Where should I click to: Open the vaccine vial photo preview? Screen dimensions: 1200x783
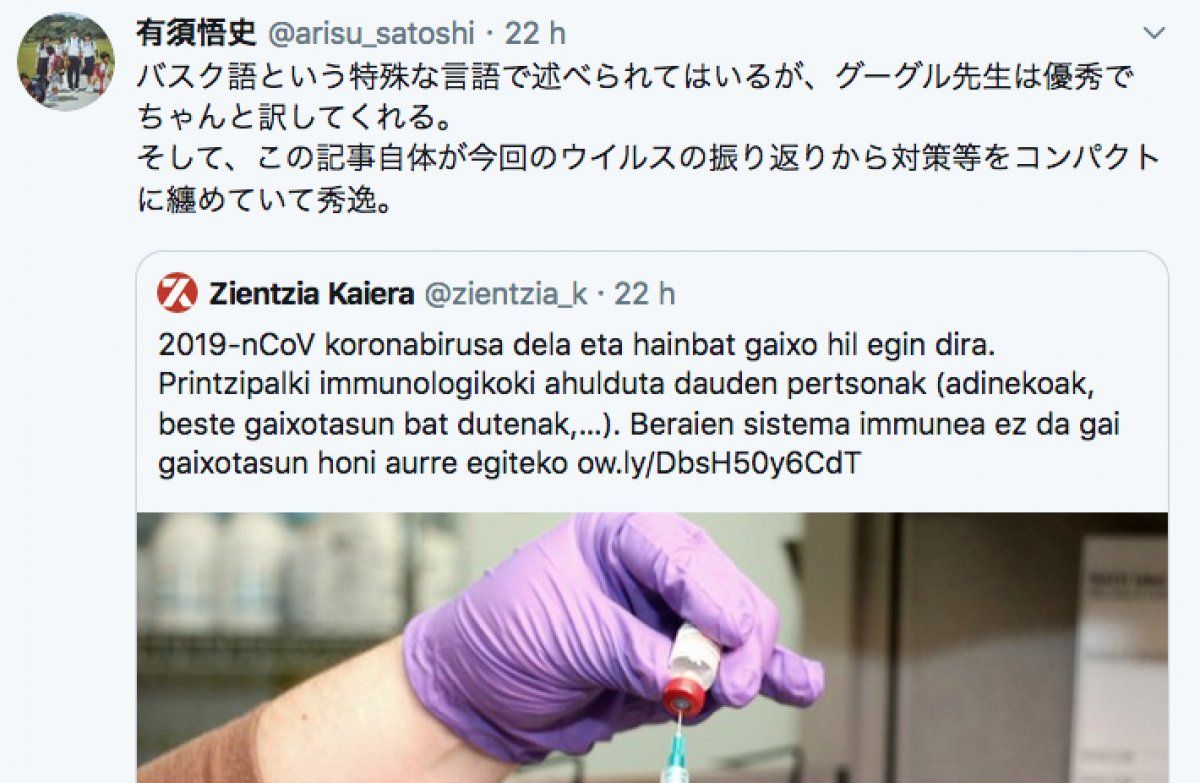coord(652,648)
